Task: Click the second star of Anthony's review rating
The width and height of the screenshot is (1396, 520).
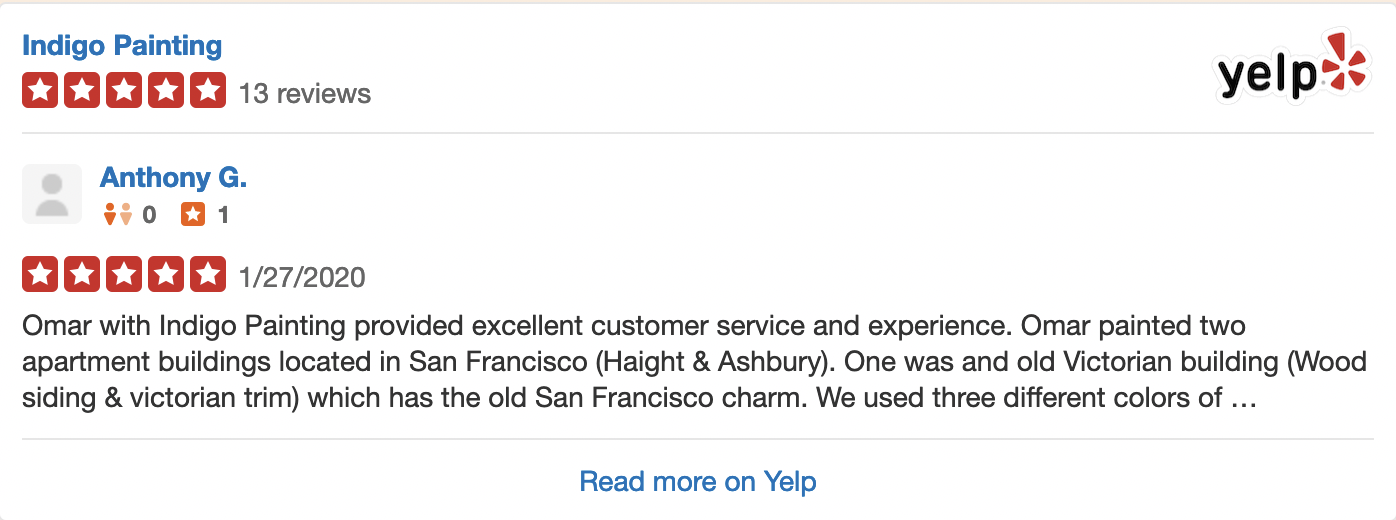Action: pos(82,274)
